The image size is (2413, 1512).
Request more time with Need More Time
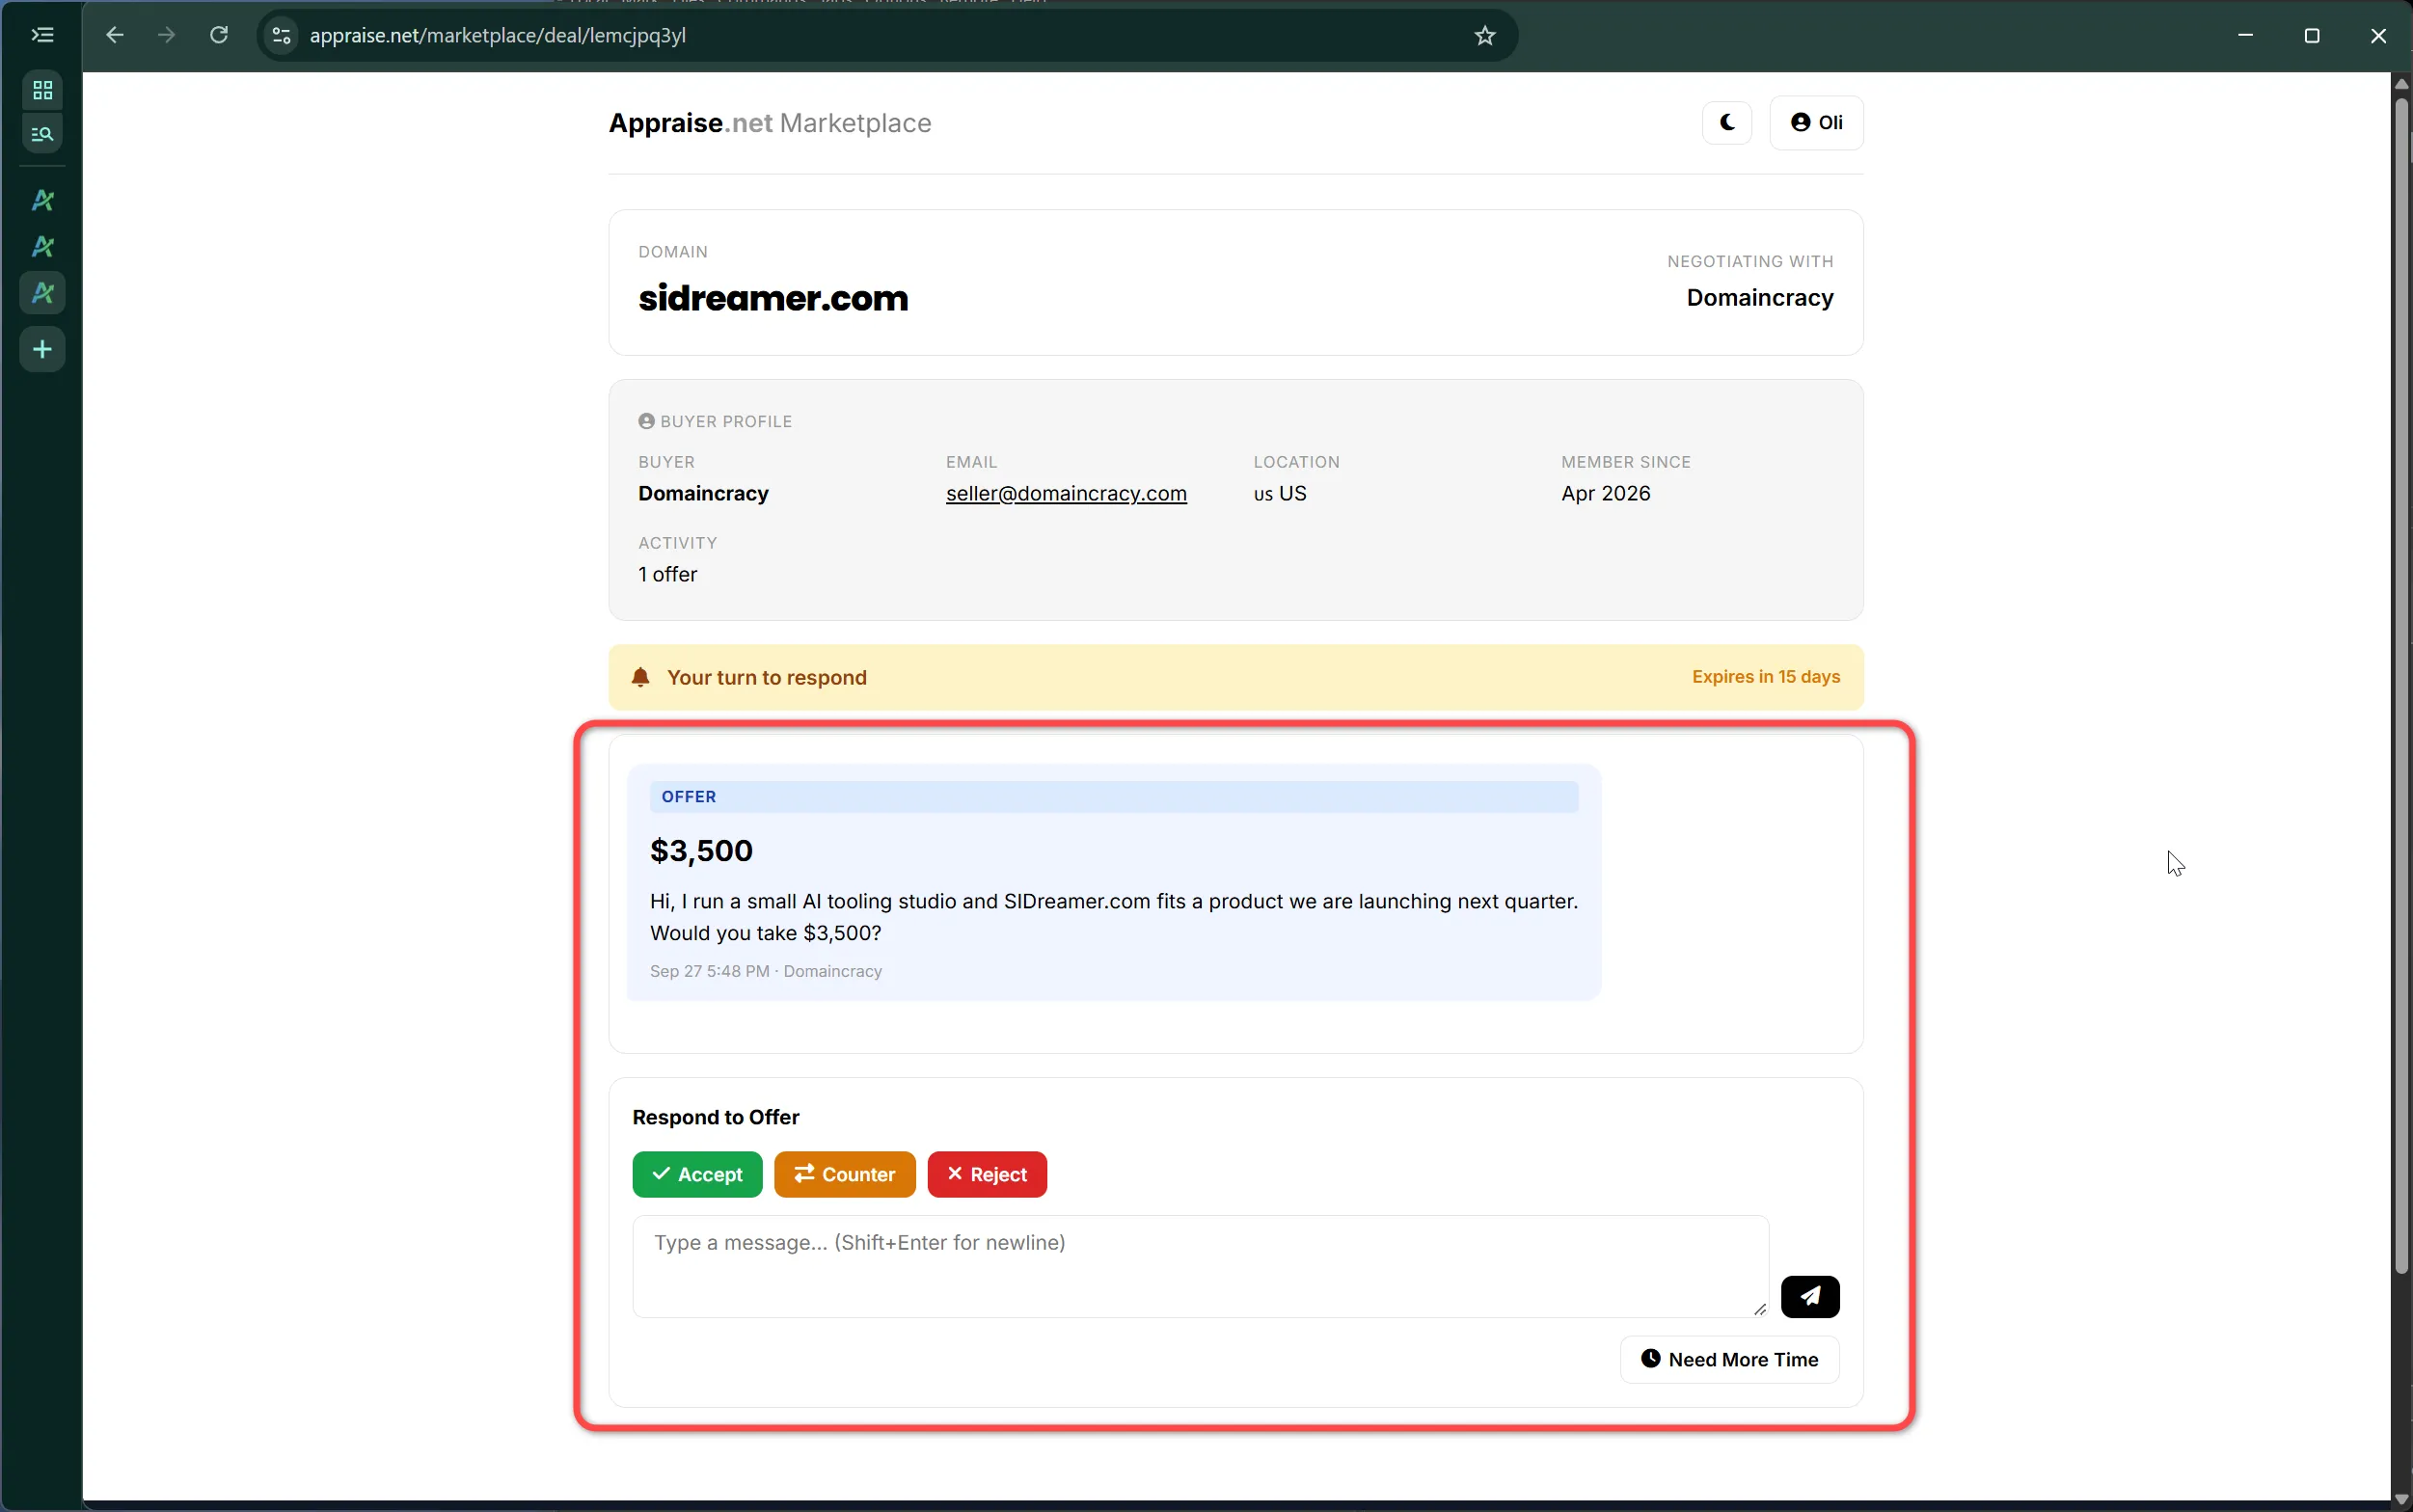(x=1729, y=1359)
